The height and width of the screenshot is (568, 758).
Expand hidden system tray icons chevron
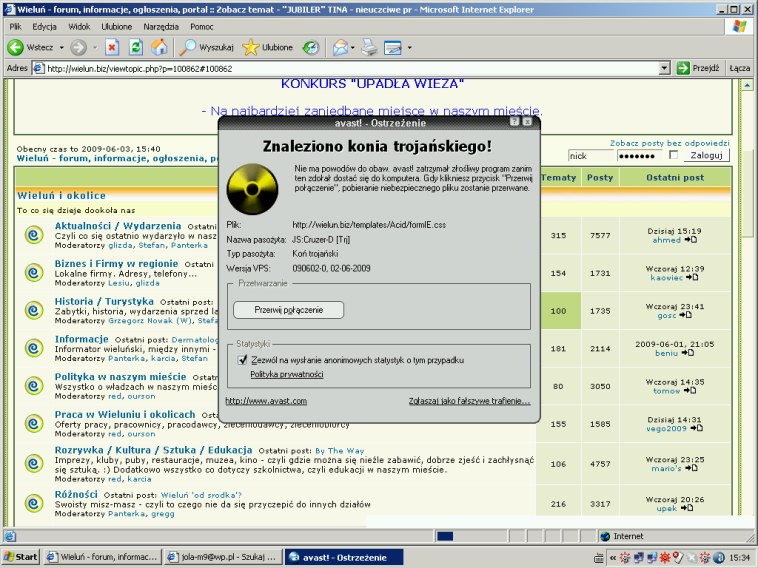[x=613, y=558]
